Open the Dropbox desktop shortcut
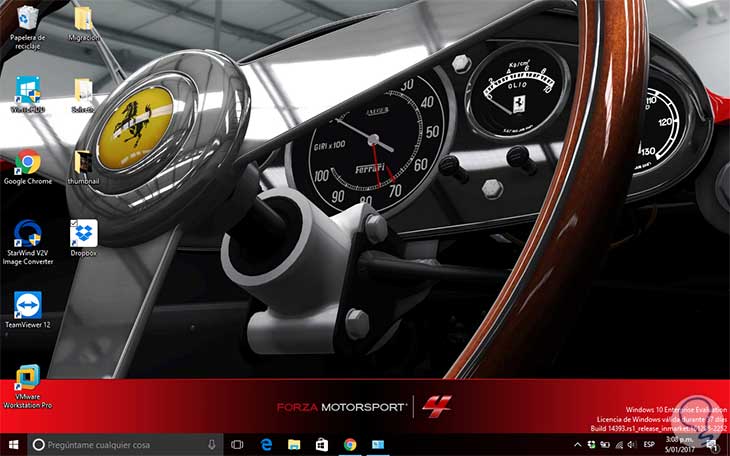 [84, 238]
